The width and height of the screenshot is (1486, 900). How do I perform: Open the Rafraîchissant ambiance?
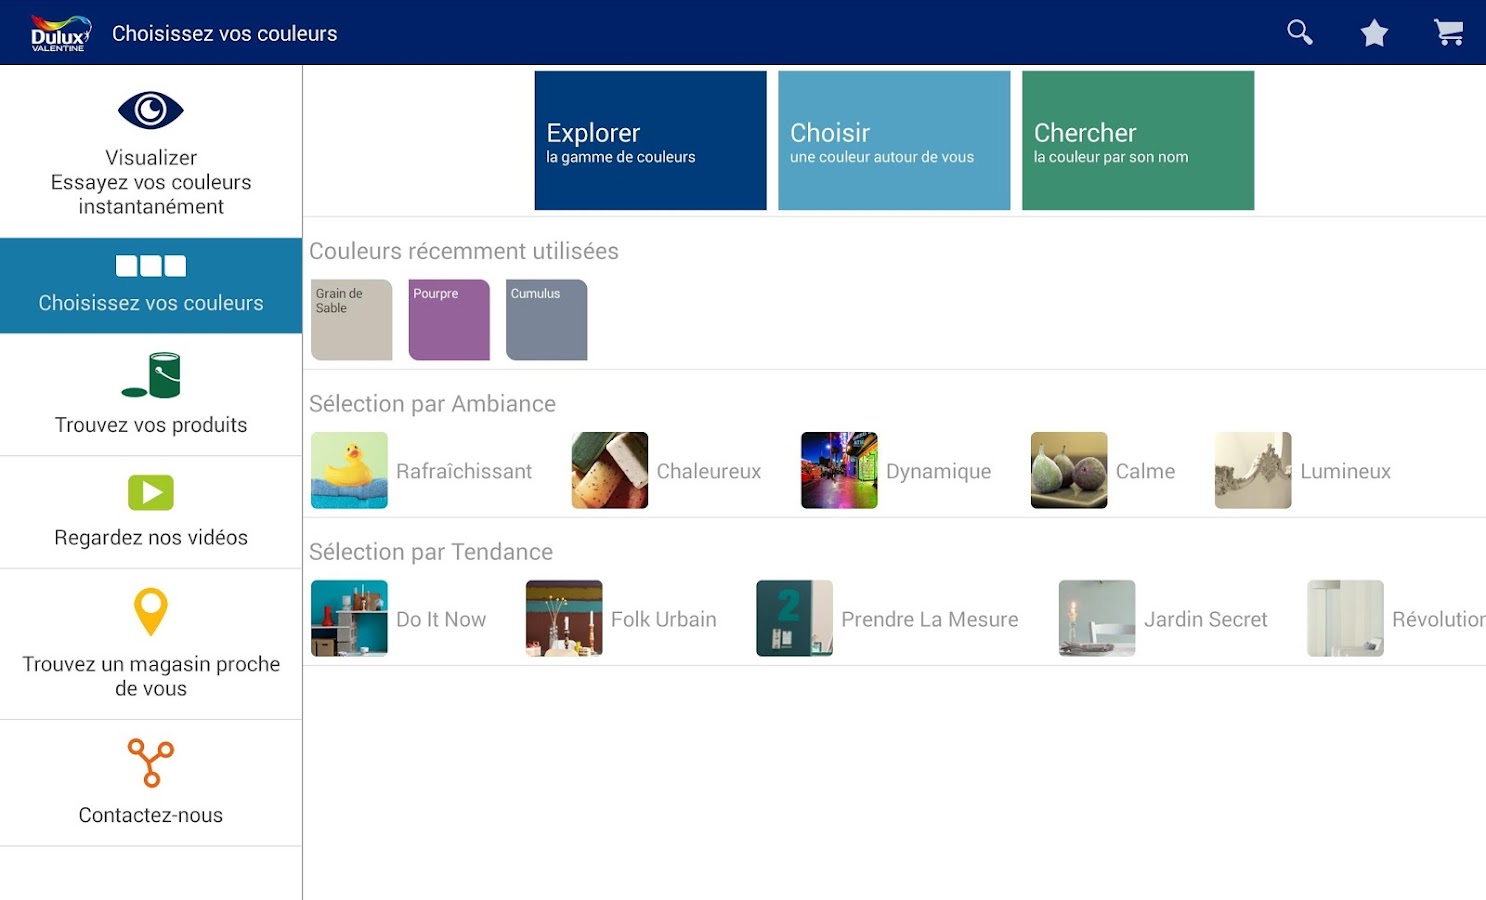pos(349,470)
